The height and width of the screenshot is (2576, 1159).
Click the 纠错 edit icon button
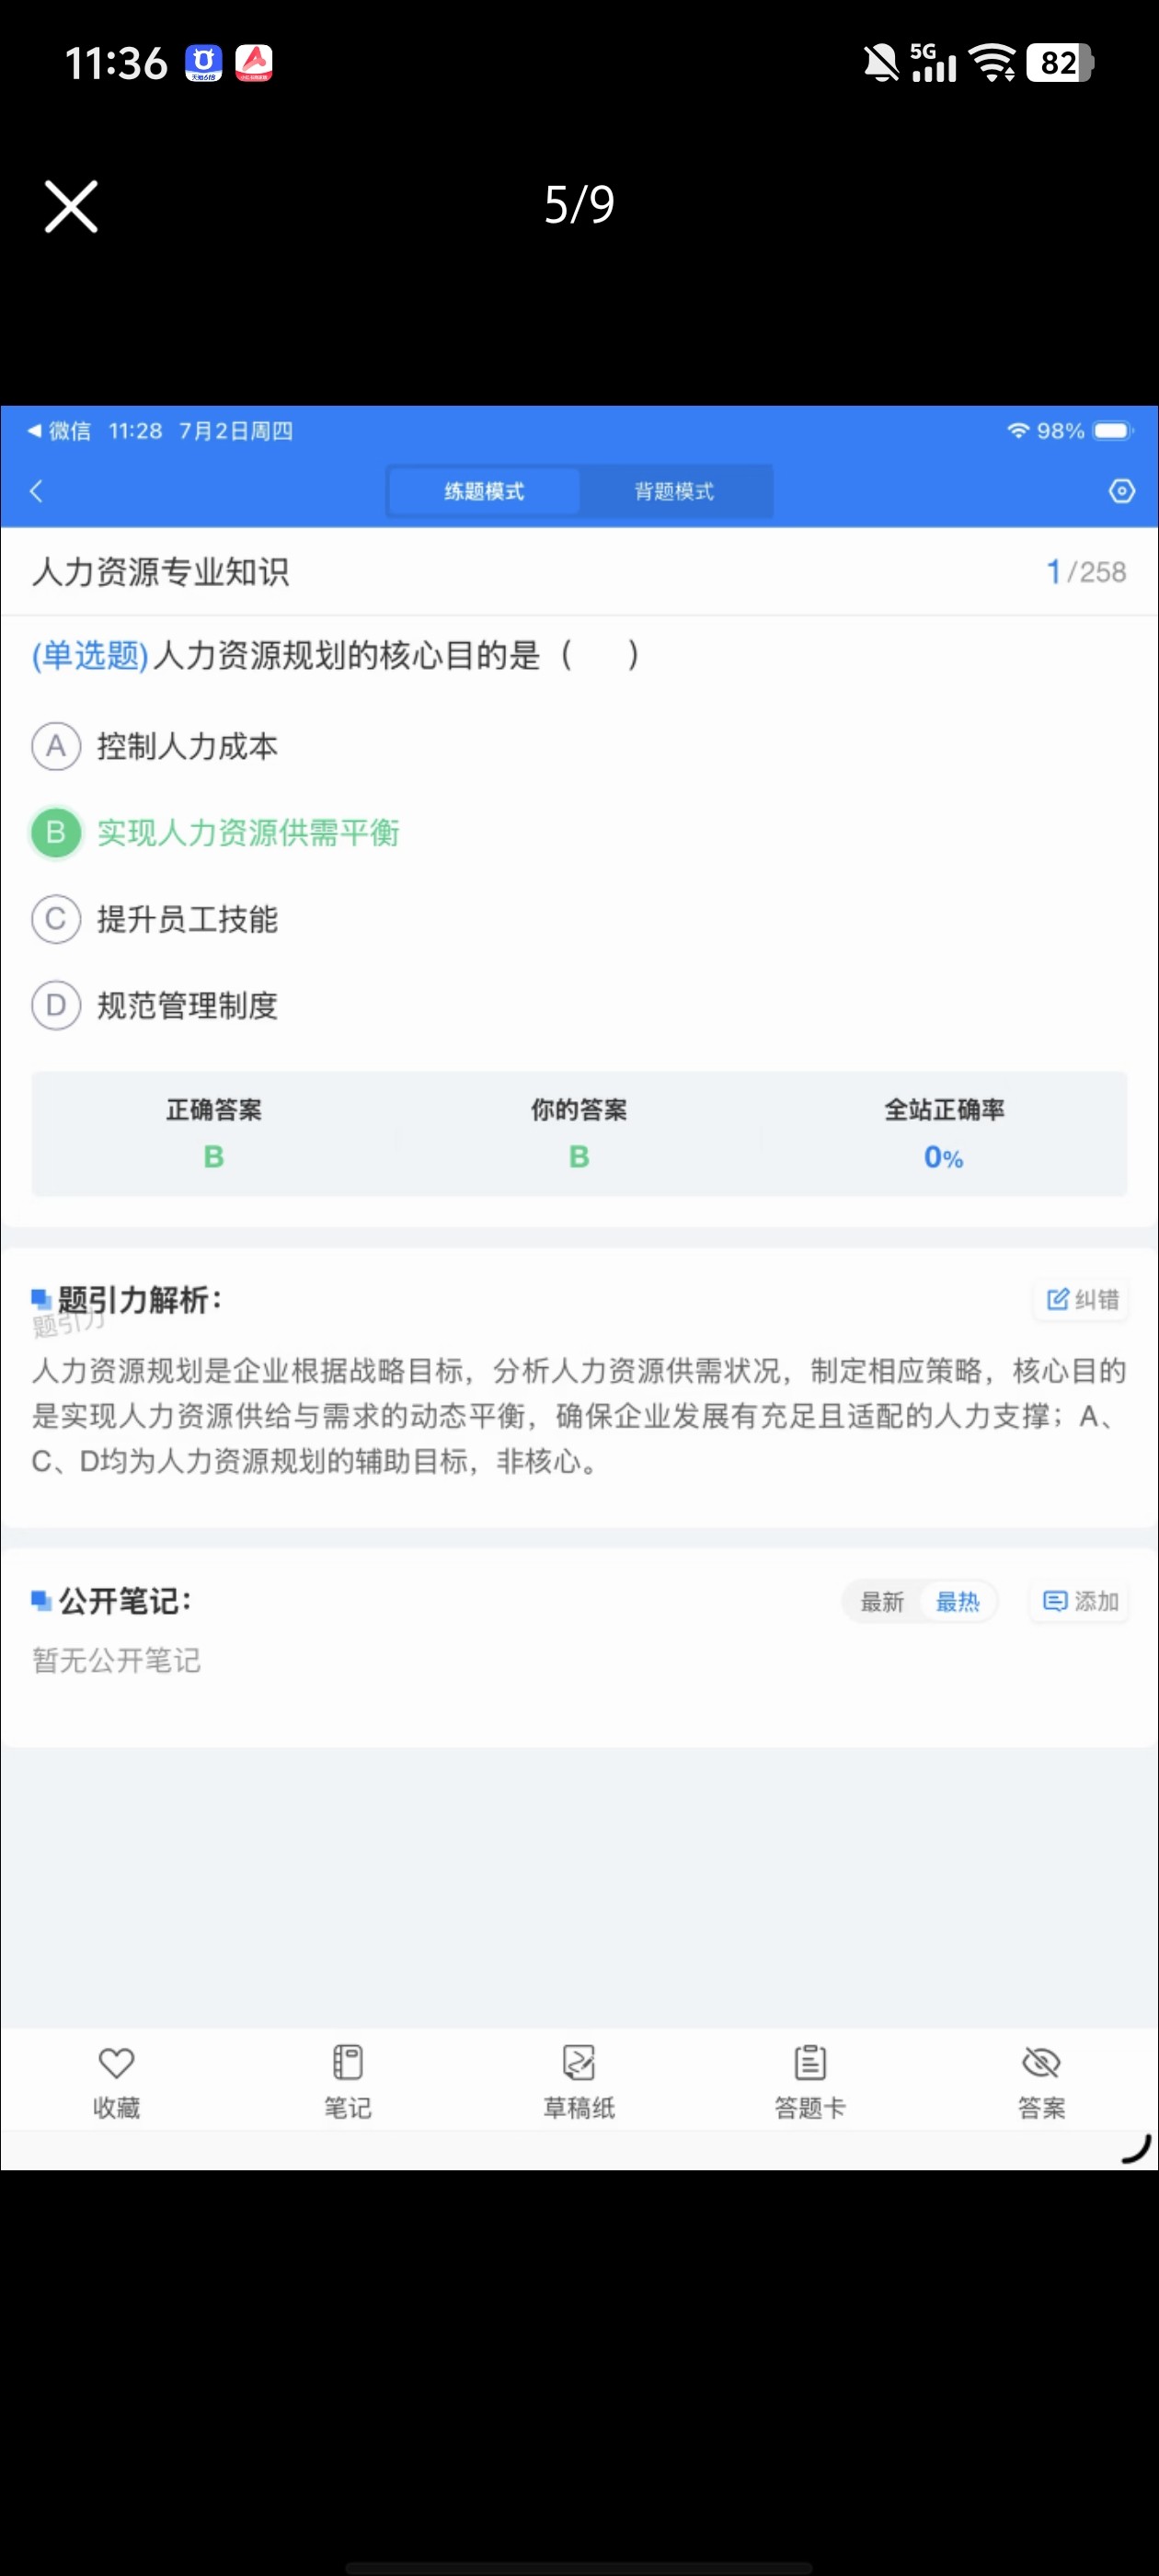pyautogui.click(x=1082, y=1299)
